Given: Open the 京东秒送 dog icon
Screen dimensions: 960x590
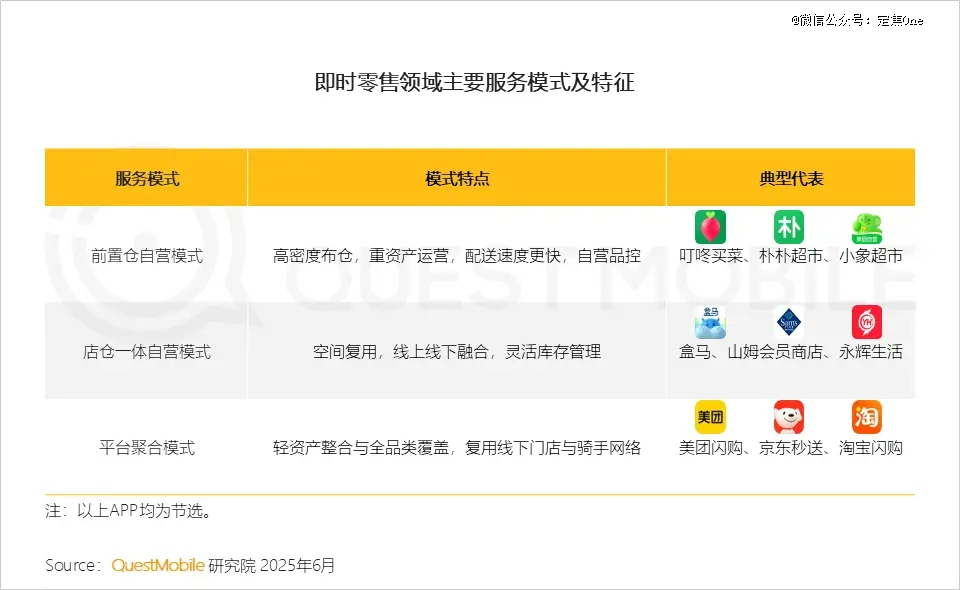Looking at the screenshot, I should [788, 416].
